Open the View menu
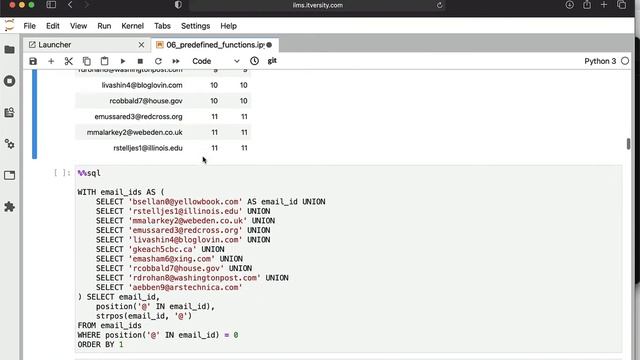The height and width of the screenshot is (360, 640). pyautogui.click(x=78, y=26)
